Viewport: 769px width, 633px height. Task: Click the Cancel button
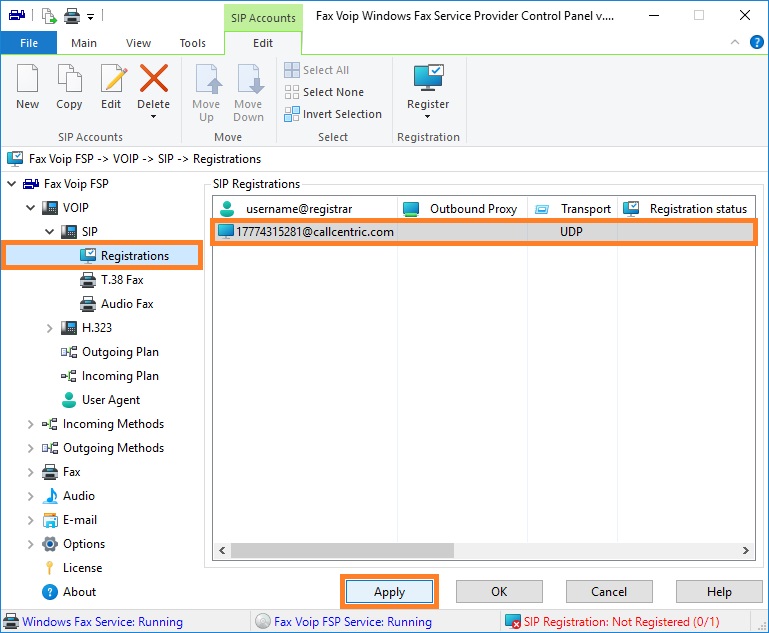(x=609, y=592)
